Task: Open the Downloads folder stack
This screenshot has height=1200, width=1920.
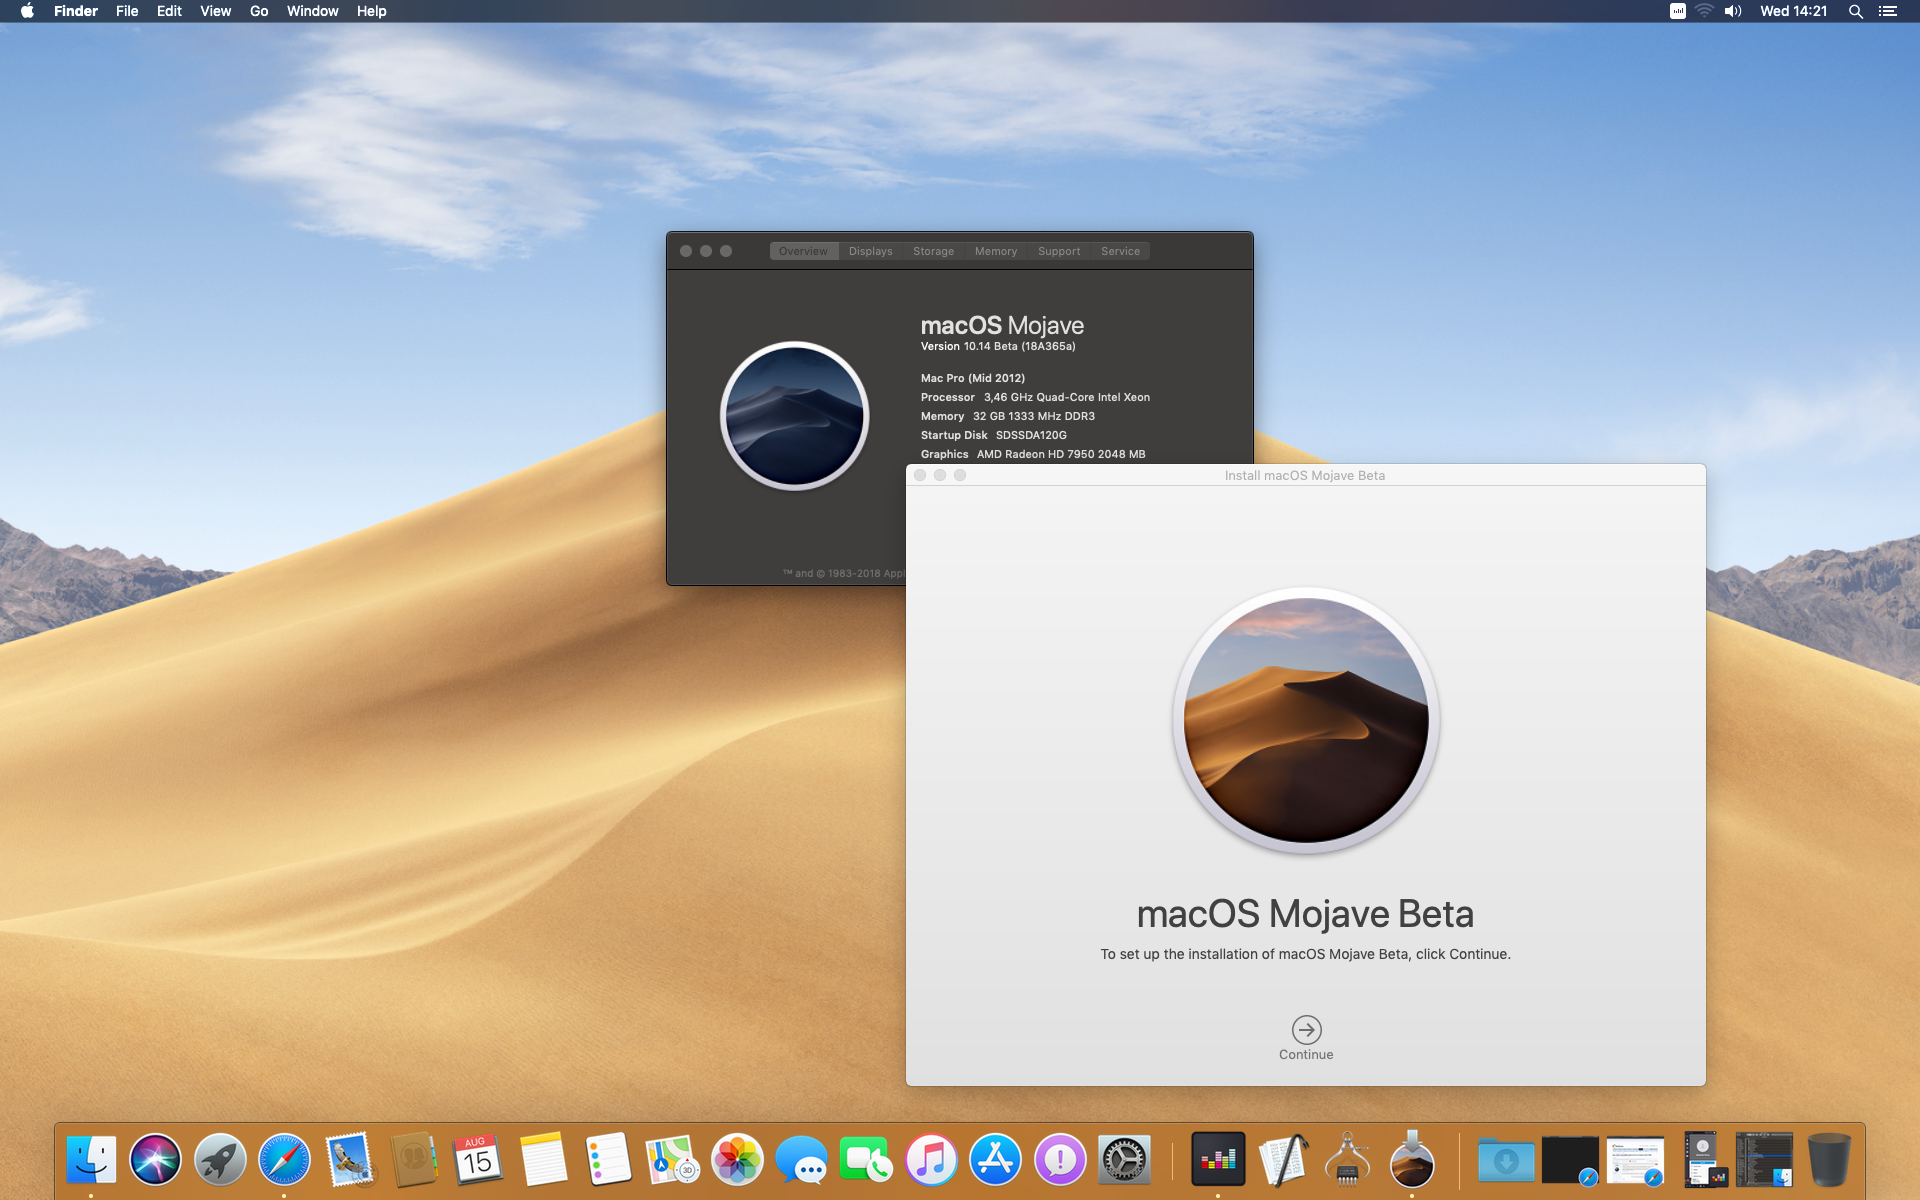Action: click(1506, 1160)
